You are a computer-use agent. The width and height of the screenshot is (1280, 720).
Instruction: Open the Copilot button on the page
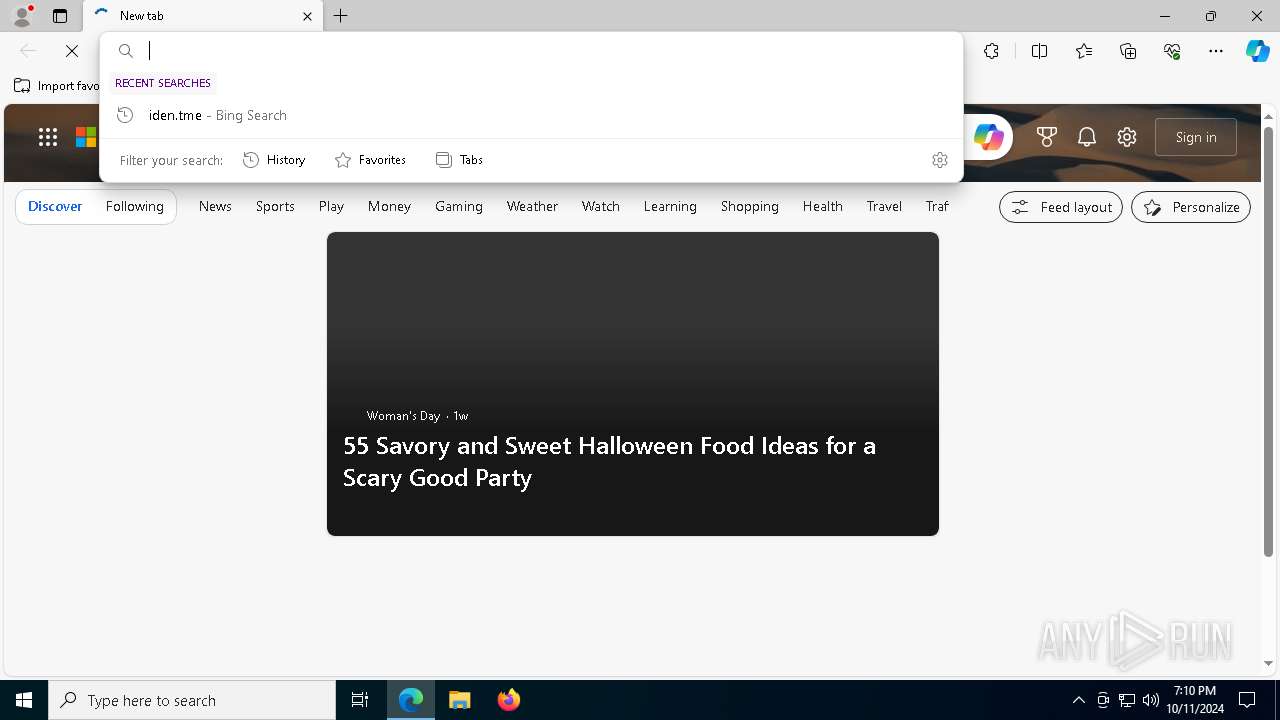tap(988, 137)
